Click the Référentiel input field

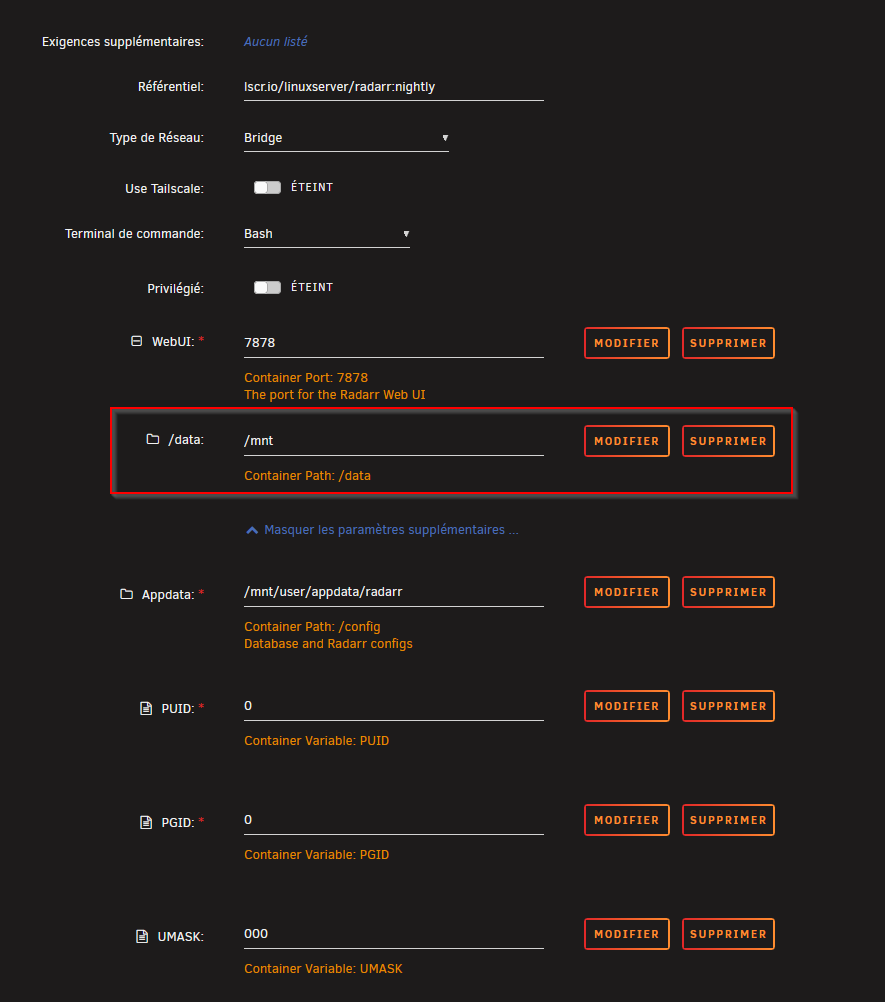point(394,88)
